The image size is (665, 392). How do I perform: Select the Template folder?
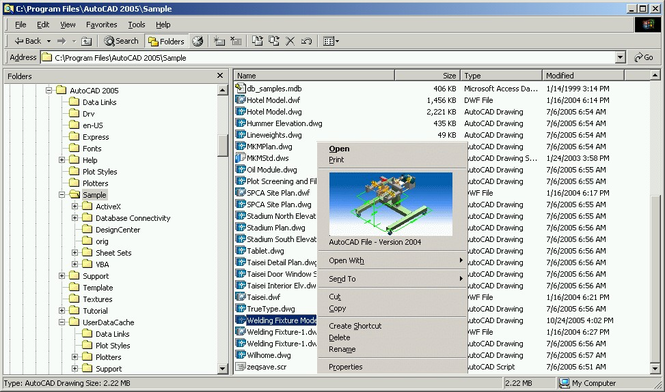[98, 287]
